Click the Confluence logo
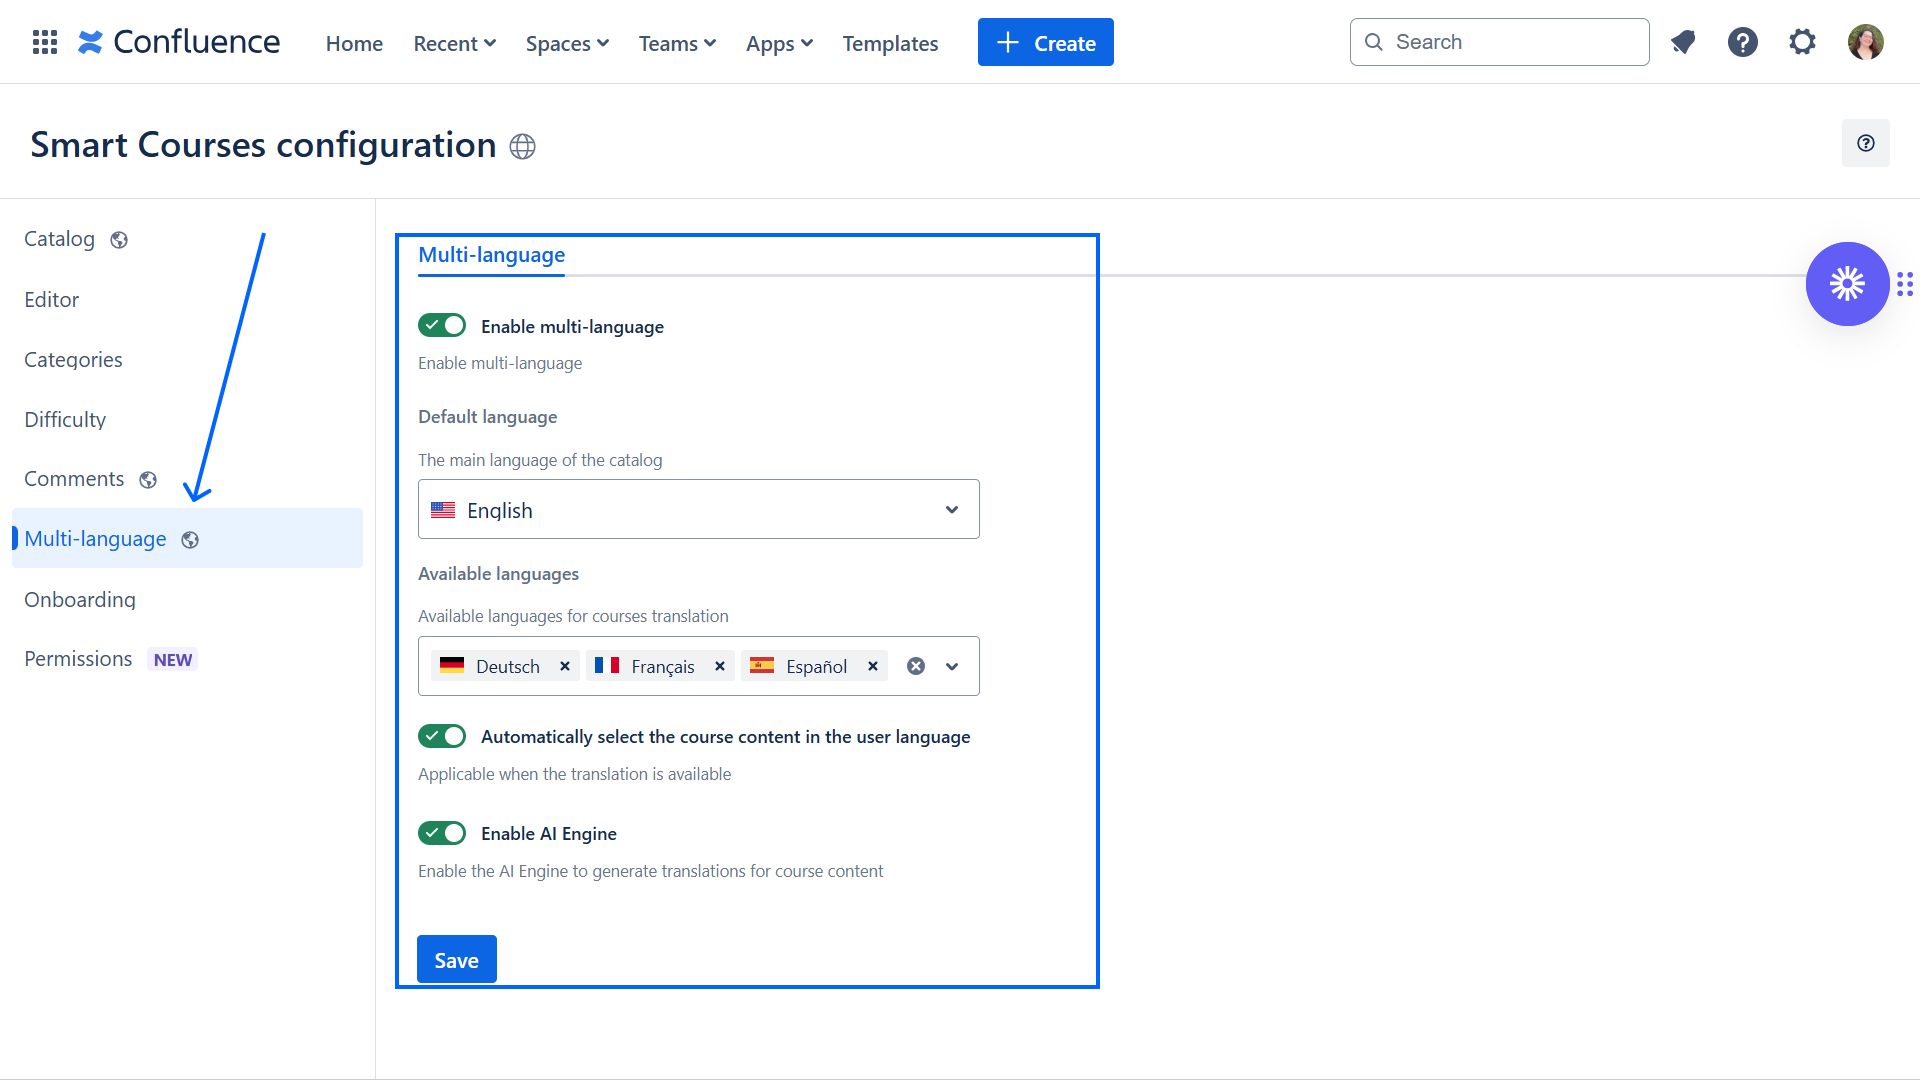 pyautogui.click(x=180, y=42)
